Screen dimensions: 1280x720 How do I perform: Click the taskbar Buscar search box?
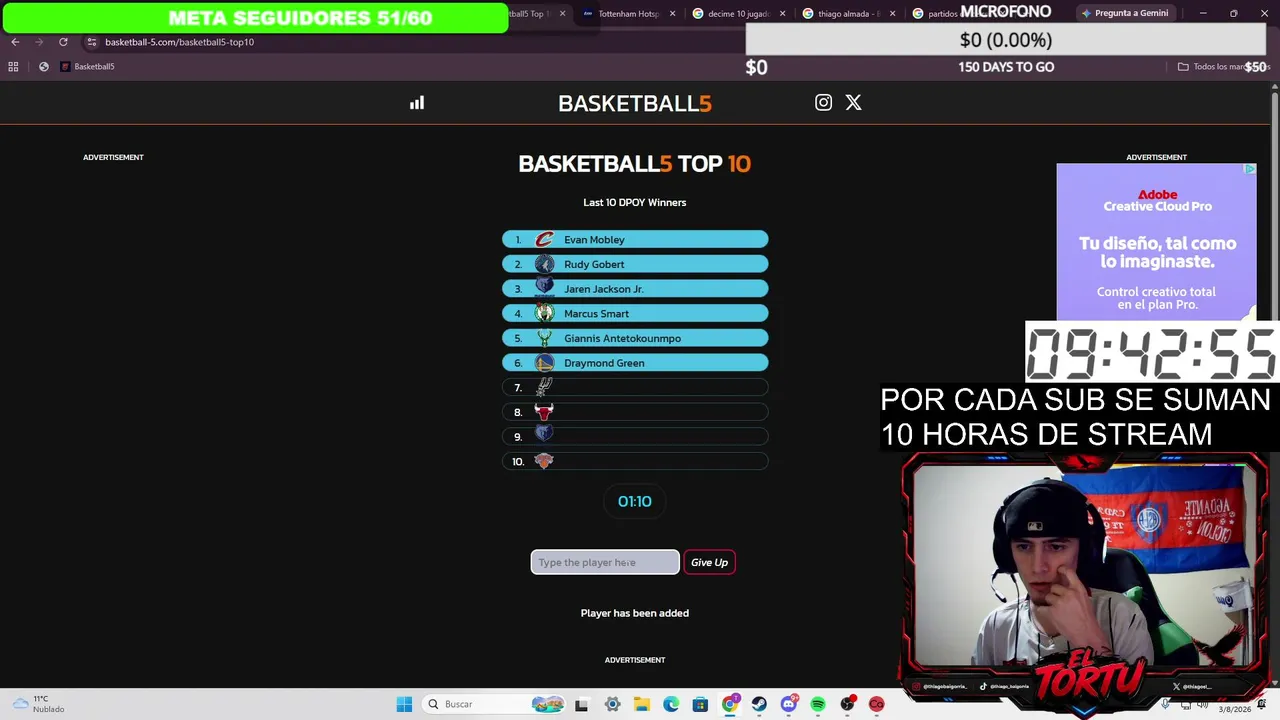(x=492, y=704)
